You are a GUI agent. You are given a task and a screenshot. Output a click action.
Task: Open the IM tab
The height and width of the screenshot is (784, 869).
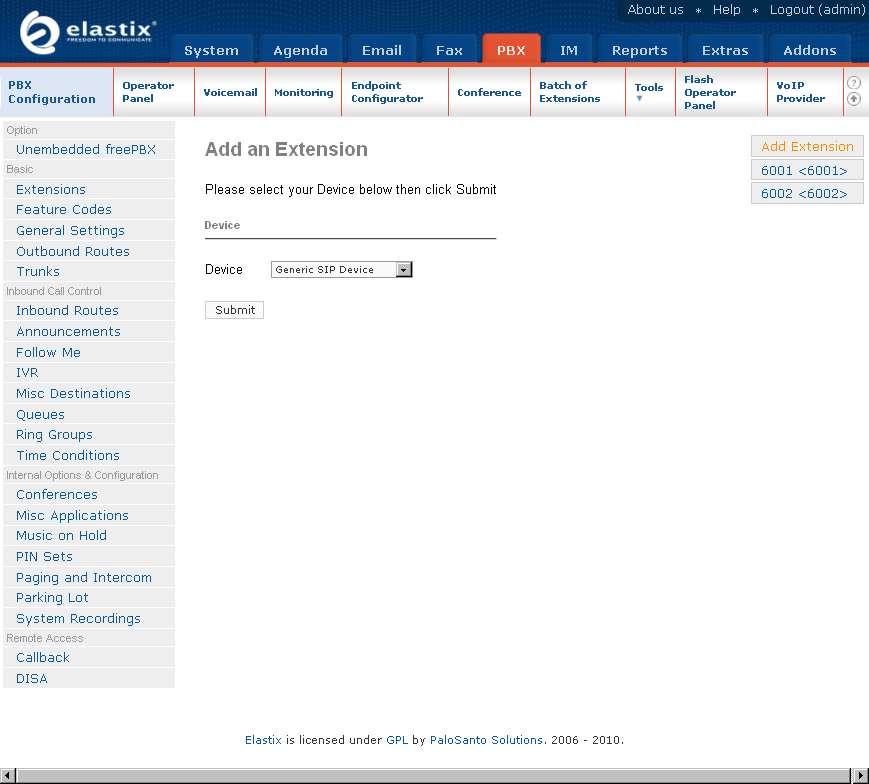click(569, 50)
